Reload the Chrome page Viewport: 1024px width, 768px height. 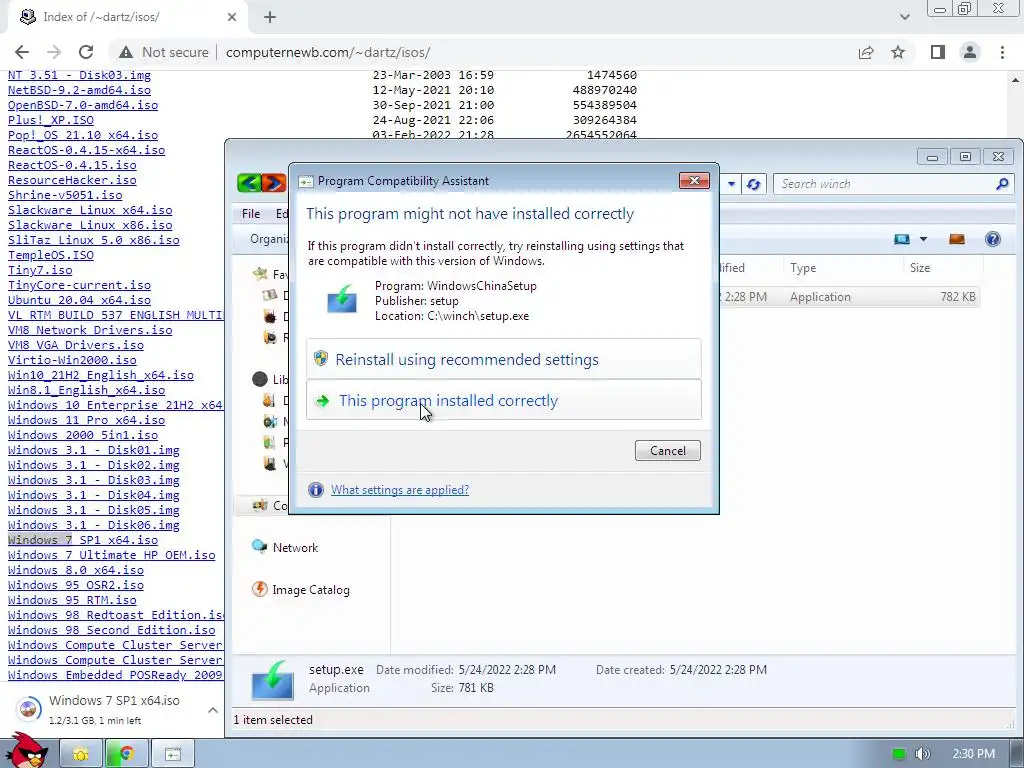(86, 52)
